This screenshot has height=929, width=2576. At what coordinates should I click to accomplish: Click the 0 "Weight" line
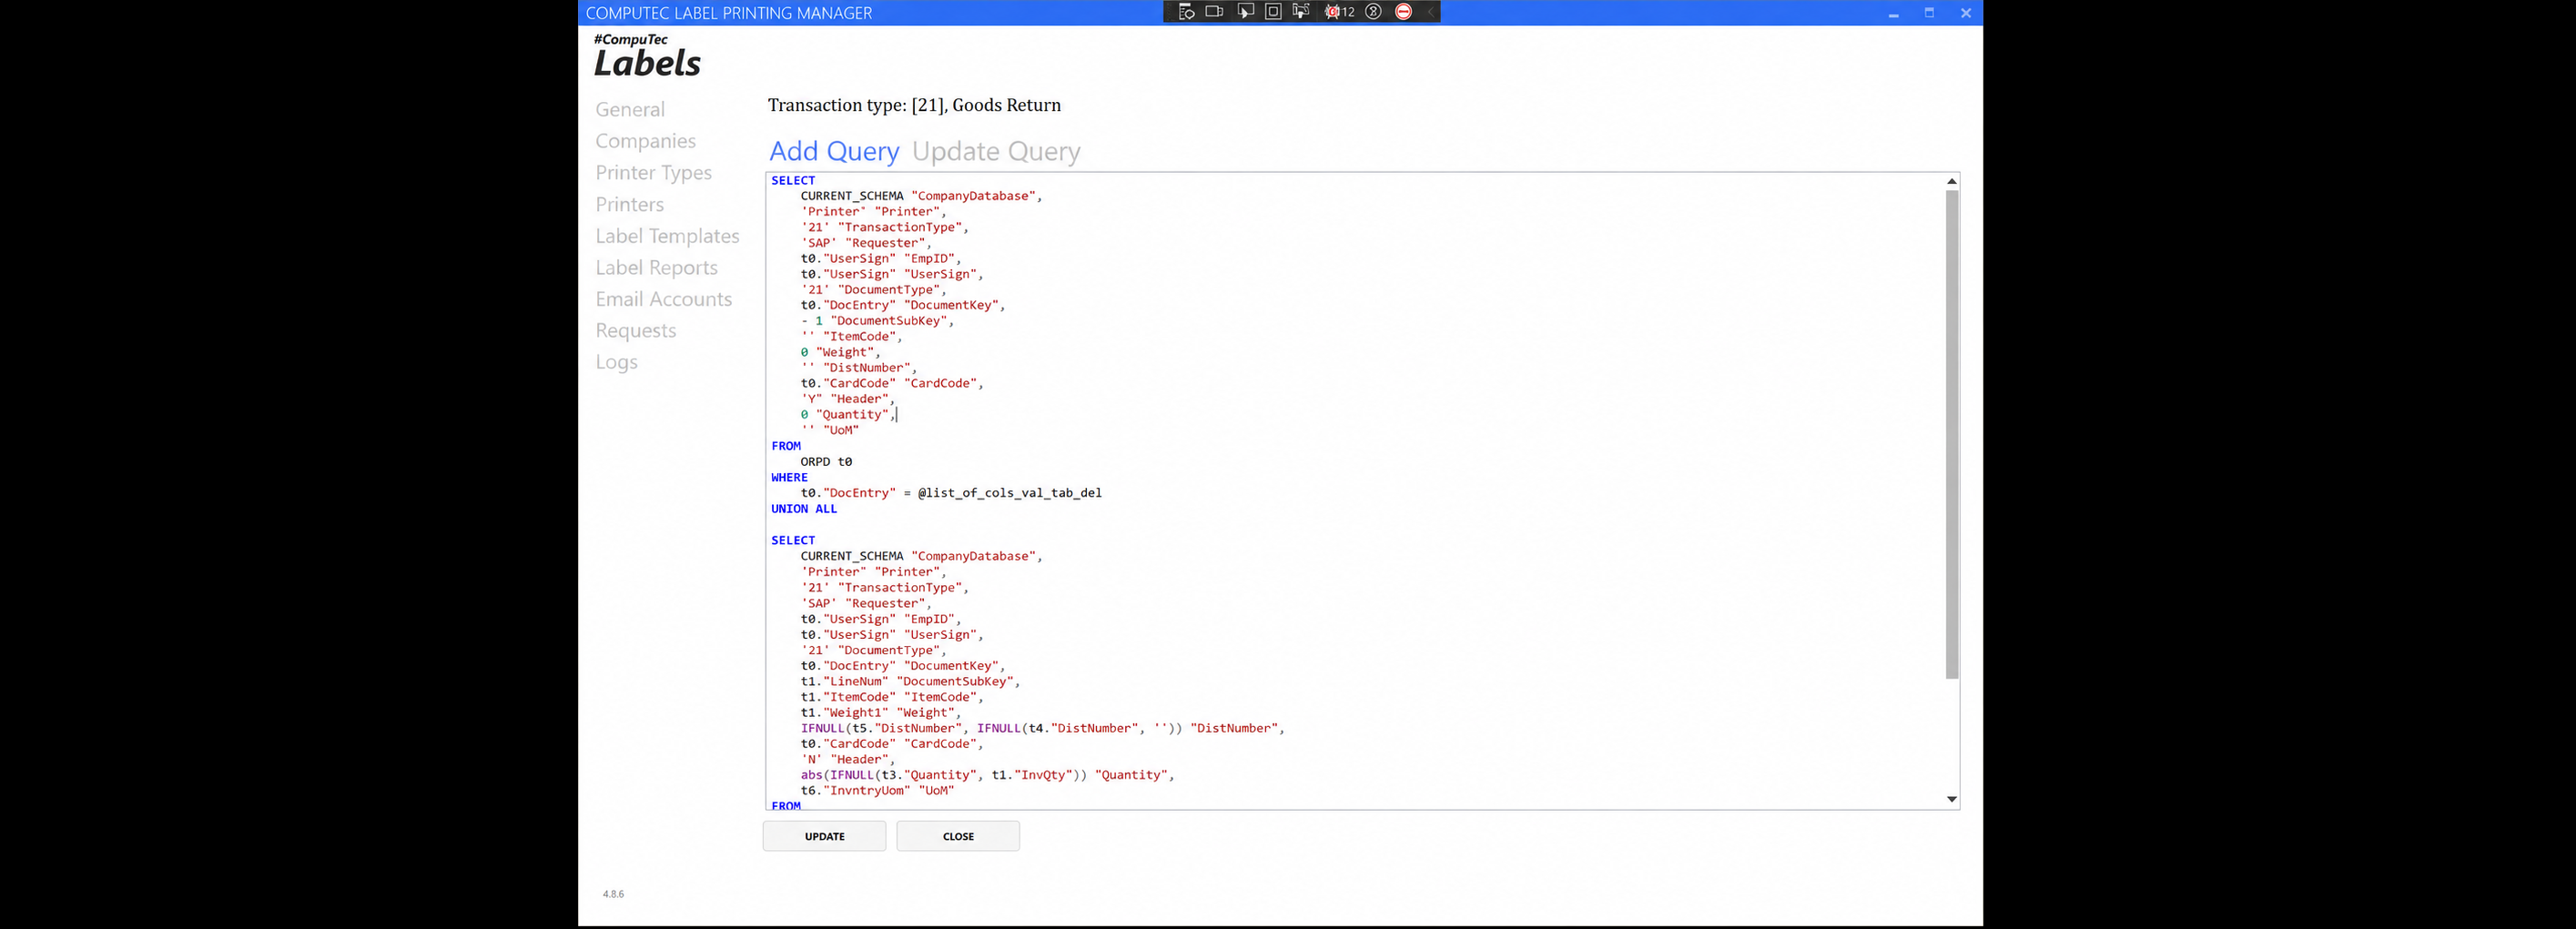[840, 352]
